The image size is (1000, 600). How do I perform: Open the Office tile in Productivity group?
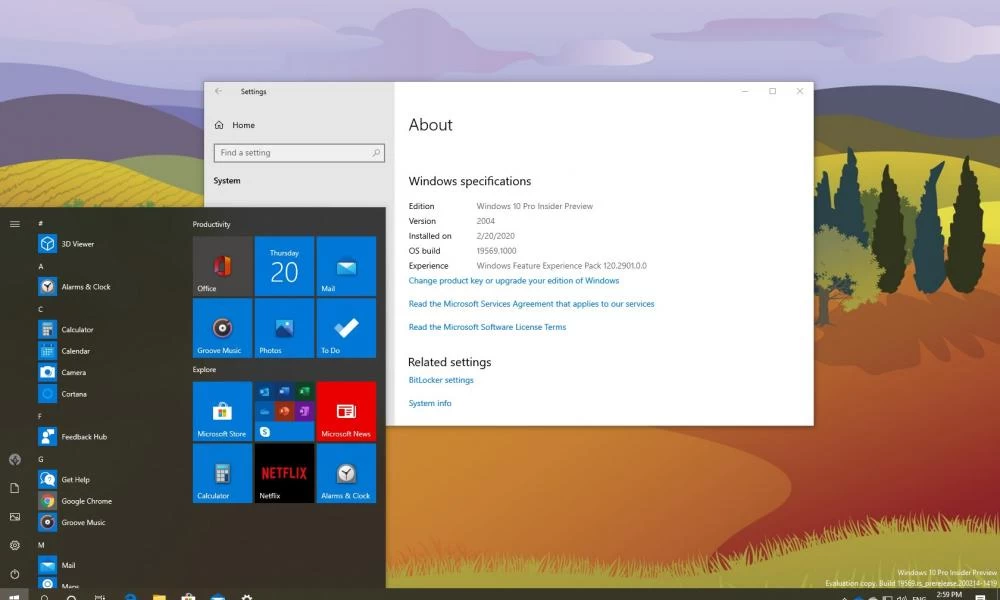pyautogui.click(x=222, y=266)
